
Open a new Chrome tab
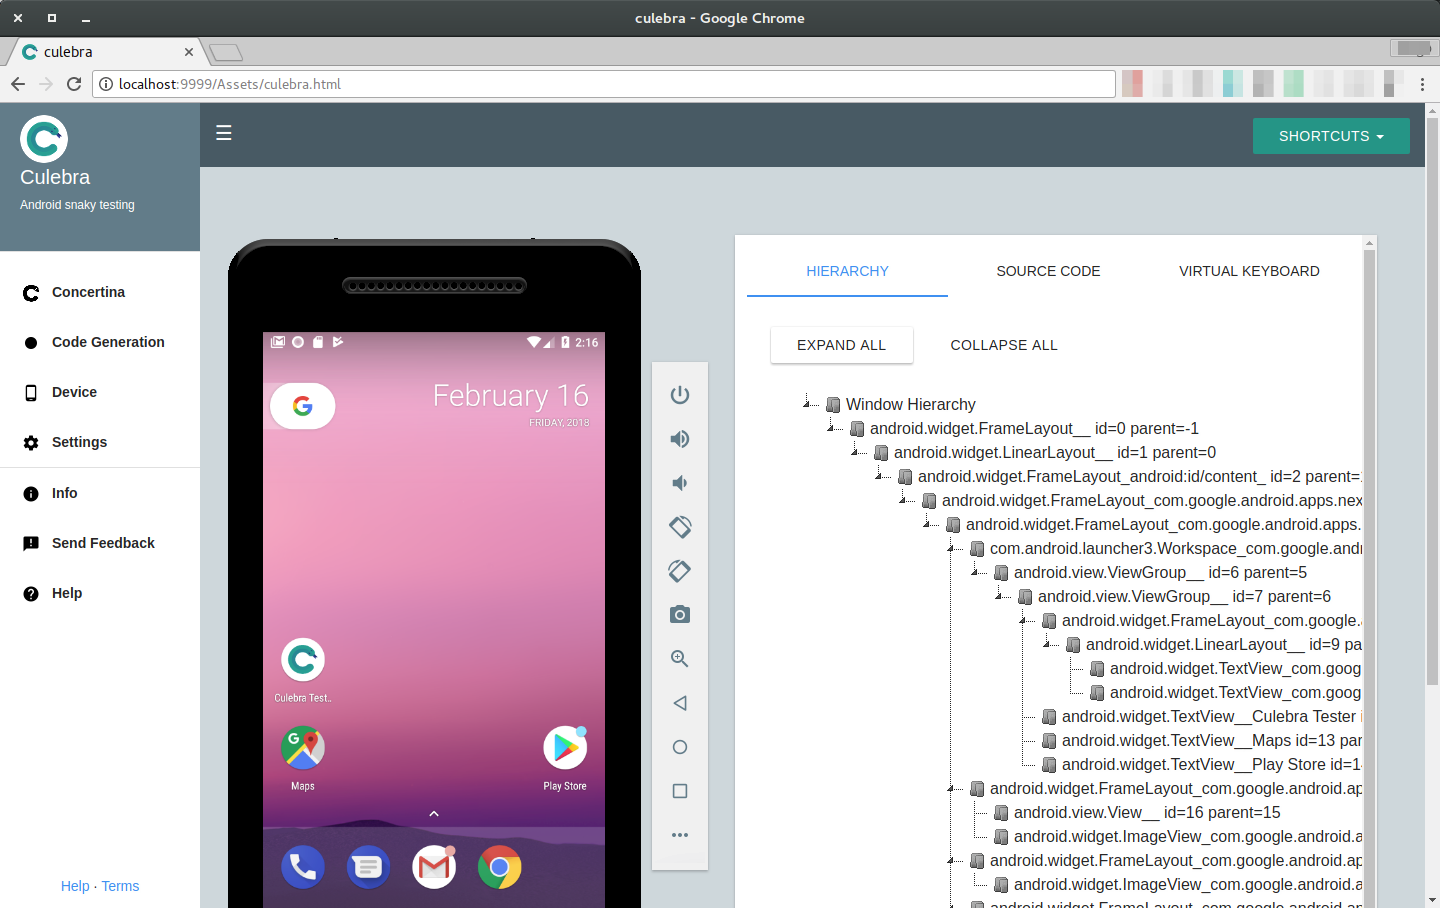(x=226, y=52)
